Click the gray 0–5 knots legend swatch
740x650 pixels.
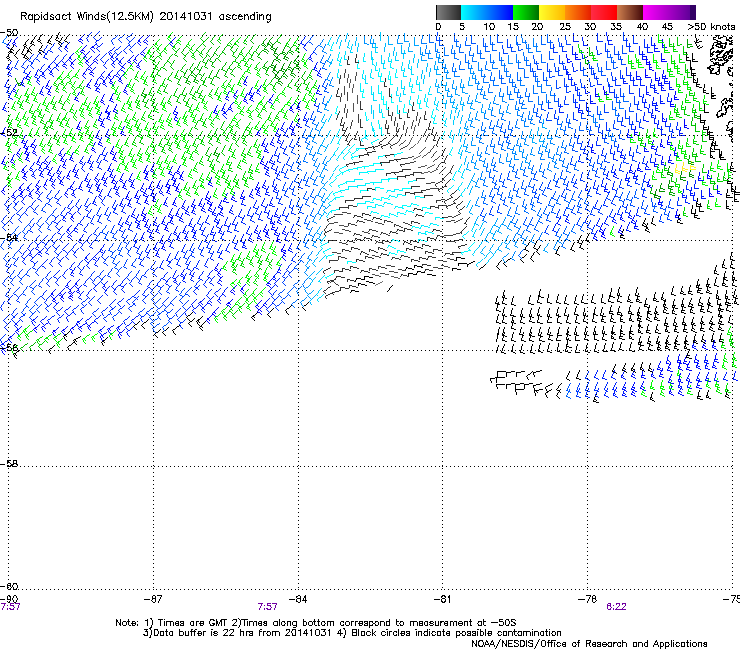pyautogui.click(x=448, y=12)
